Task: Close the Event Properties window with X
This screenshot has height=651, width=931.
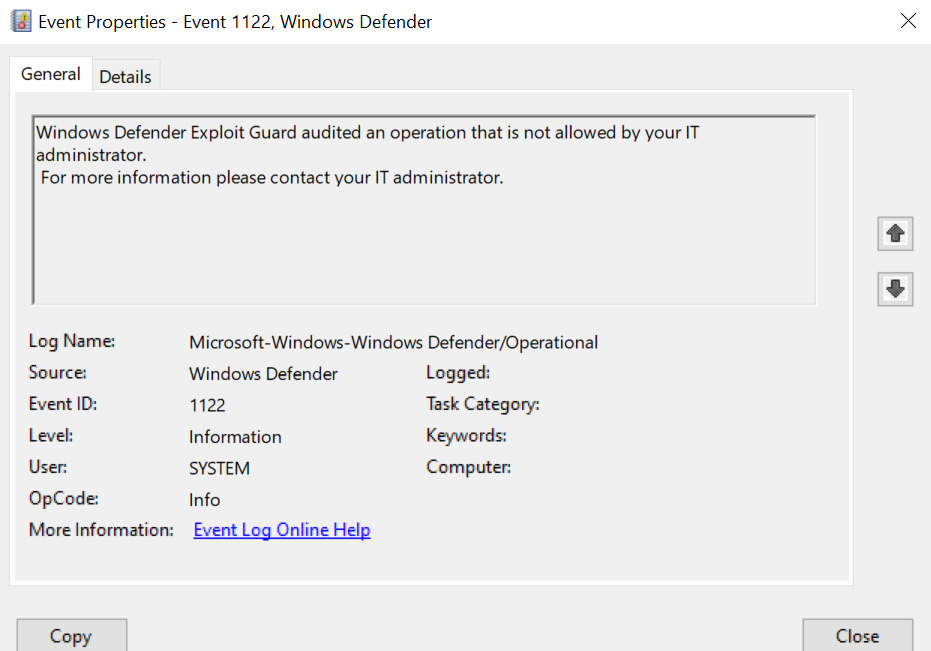Action: click(908, 21)
